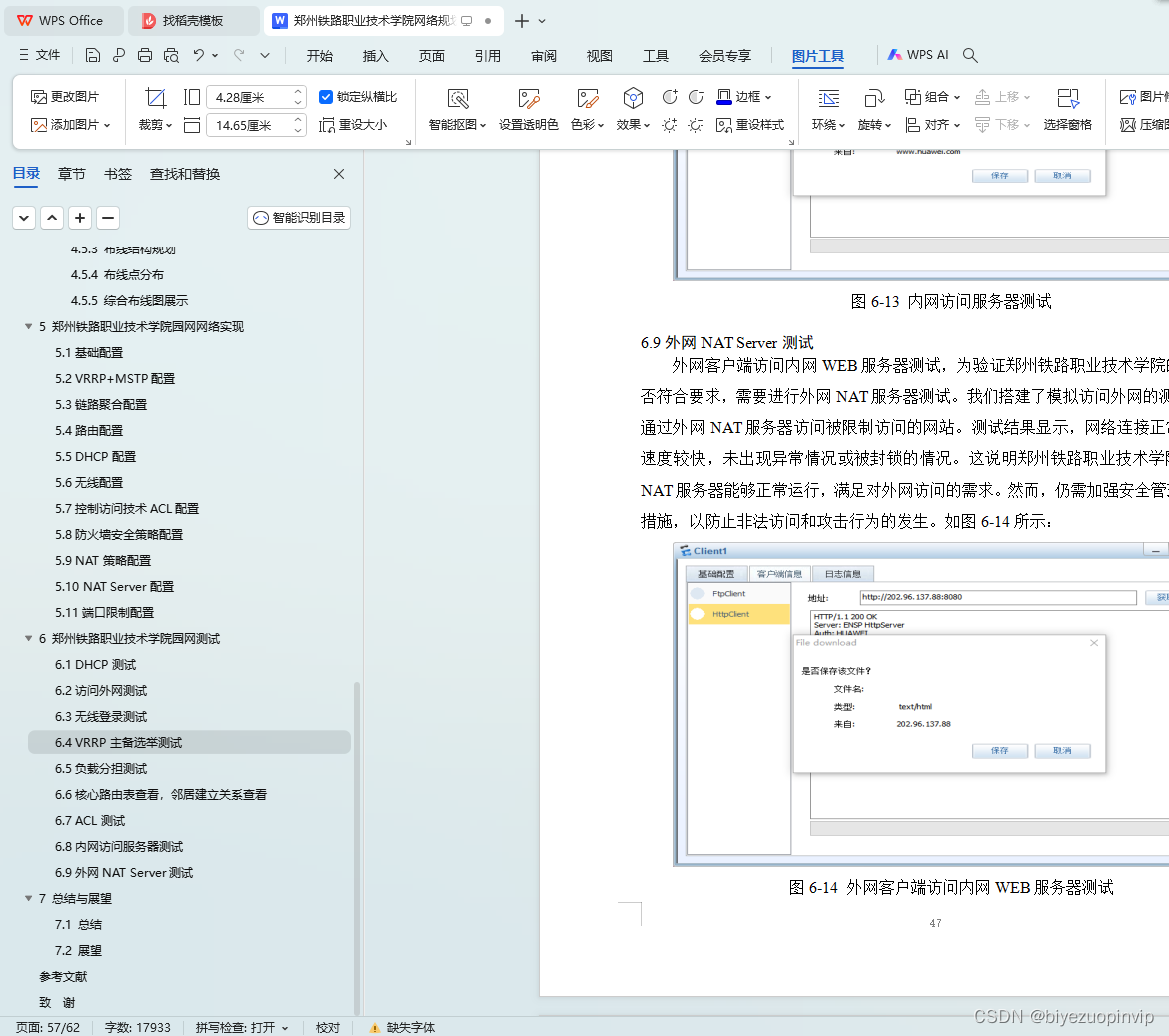Click Add Picture (添加图片) button
The image size is (1169, 1036).
70,124
